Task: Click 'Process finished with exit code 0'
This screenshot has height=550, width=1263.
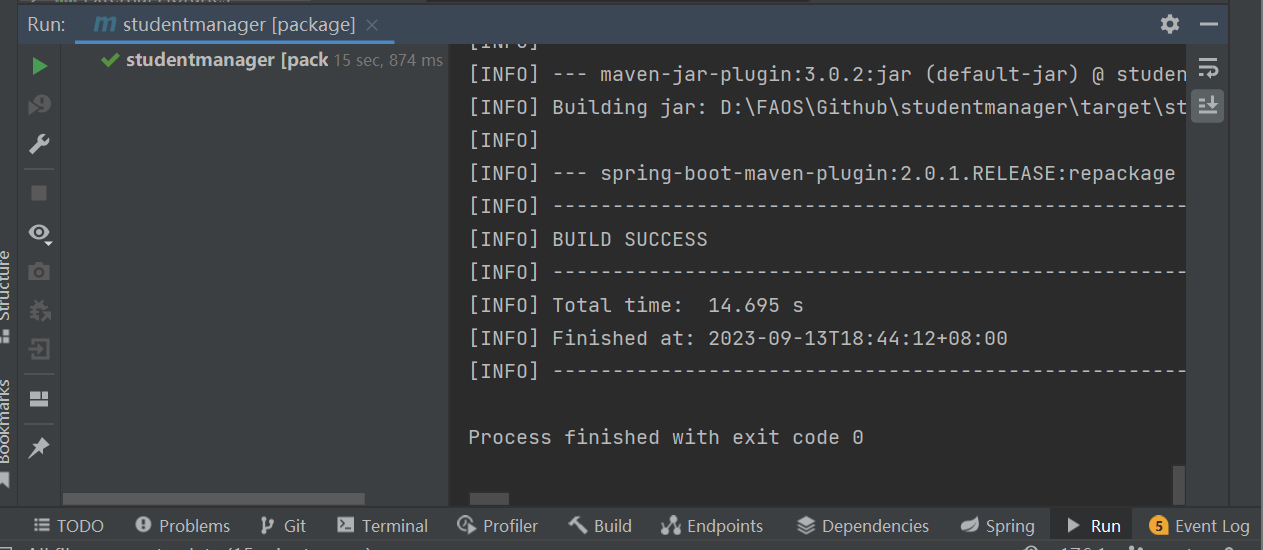Action: point(666,437)
